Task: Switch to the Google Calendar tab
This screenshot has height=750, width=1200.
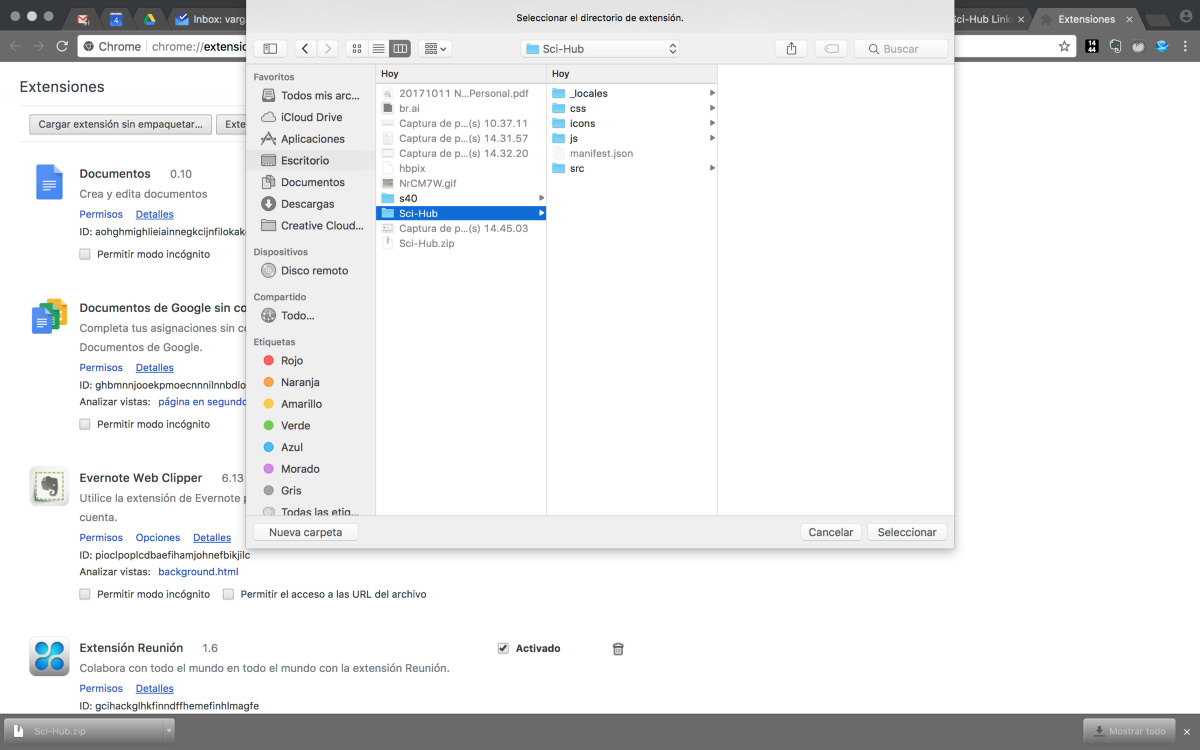Action: tap(116, 19)
